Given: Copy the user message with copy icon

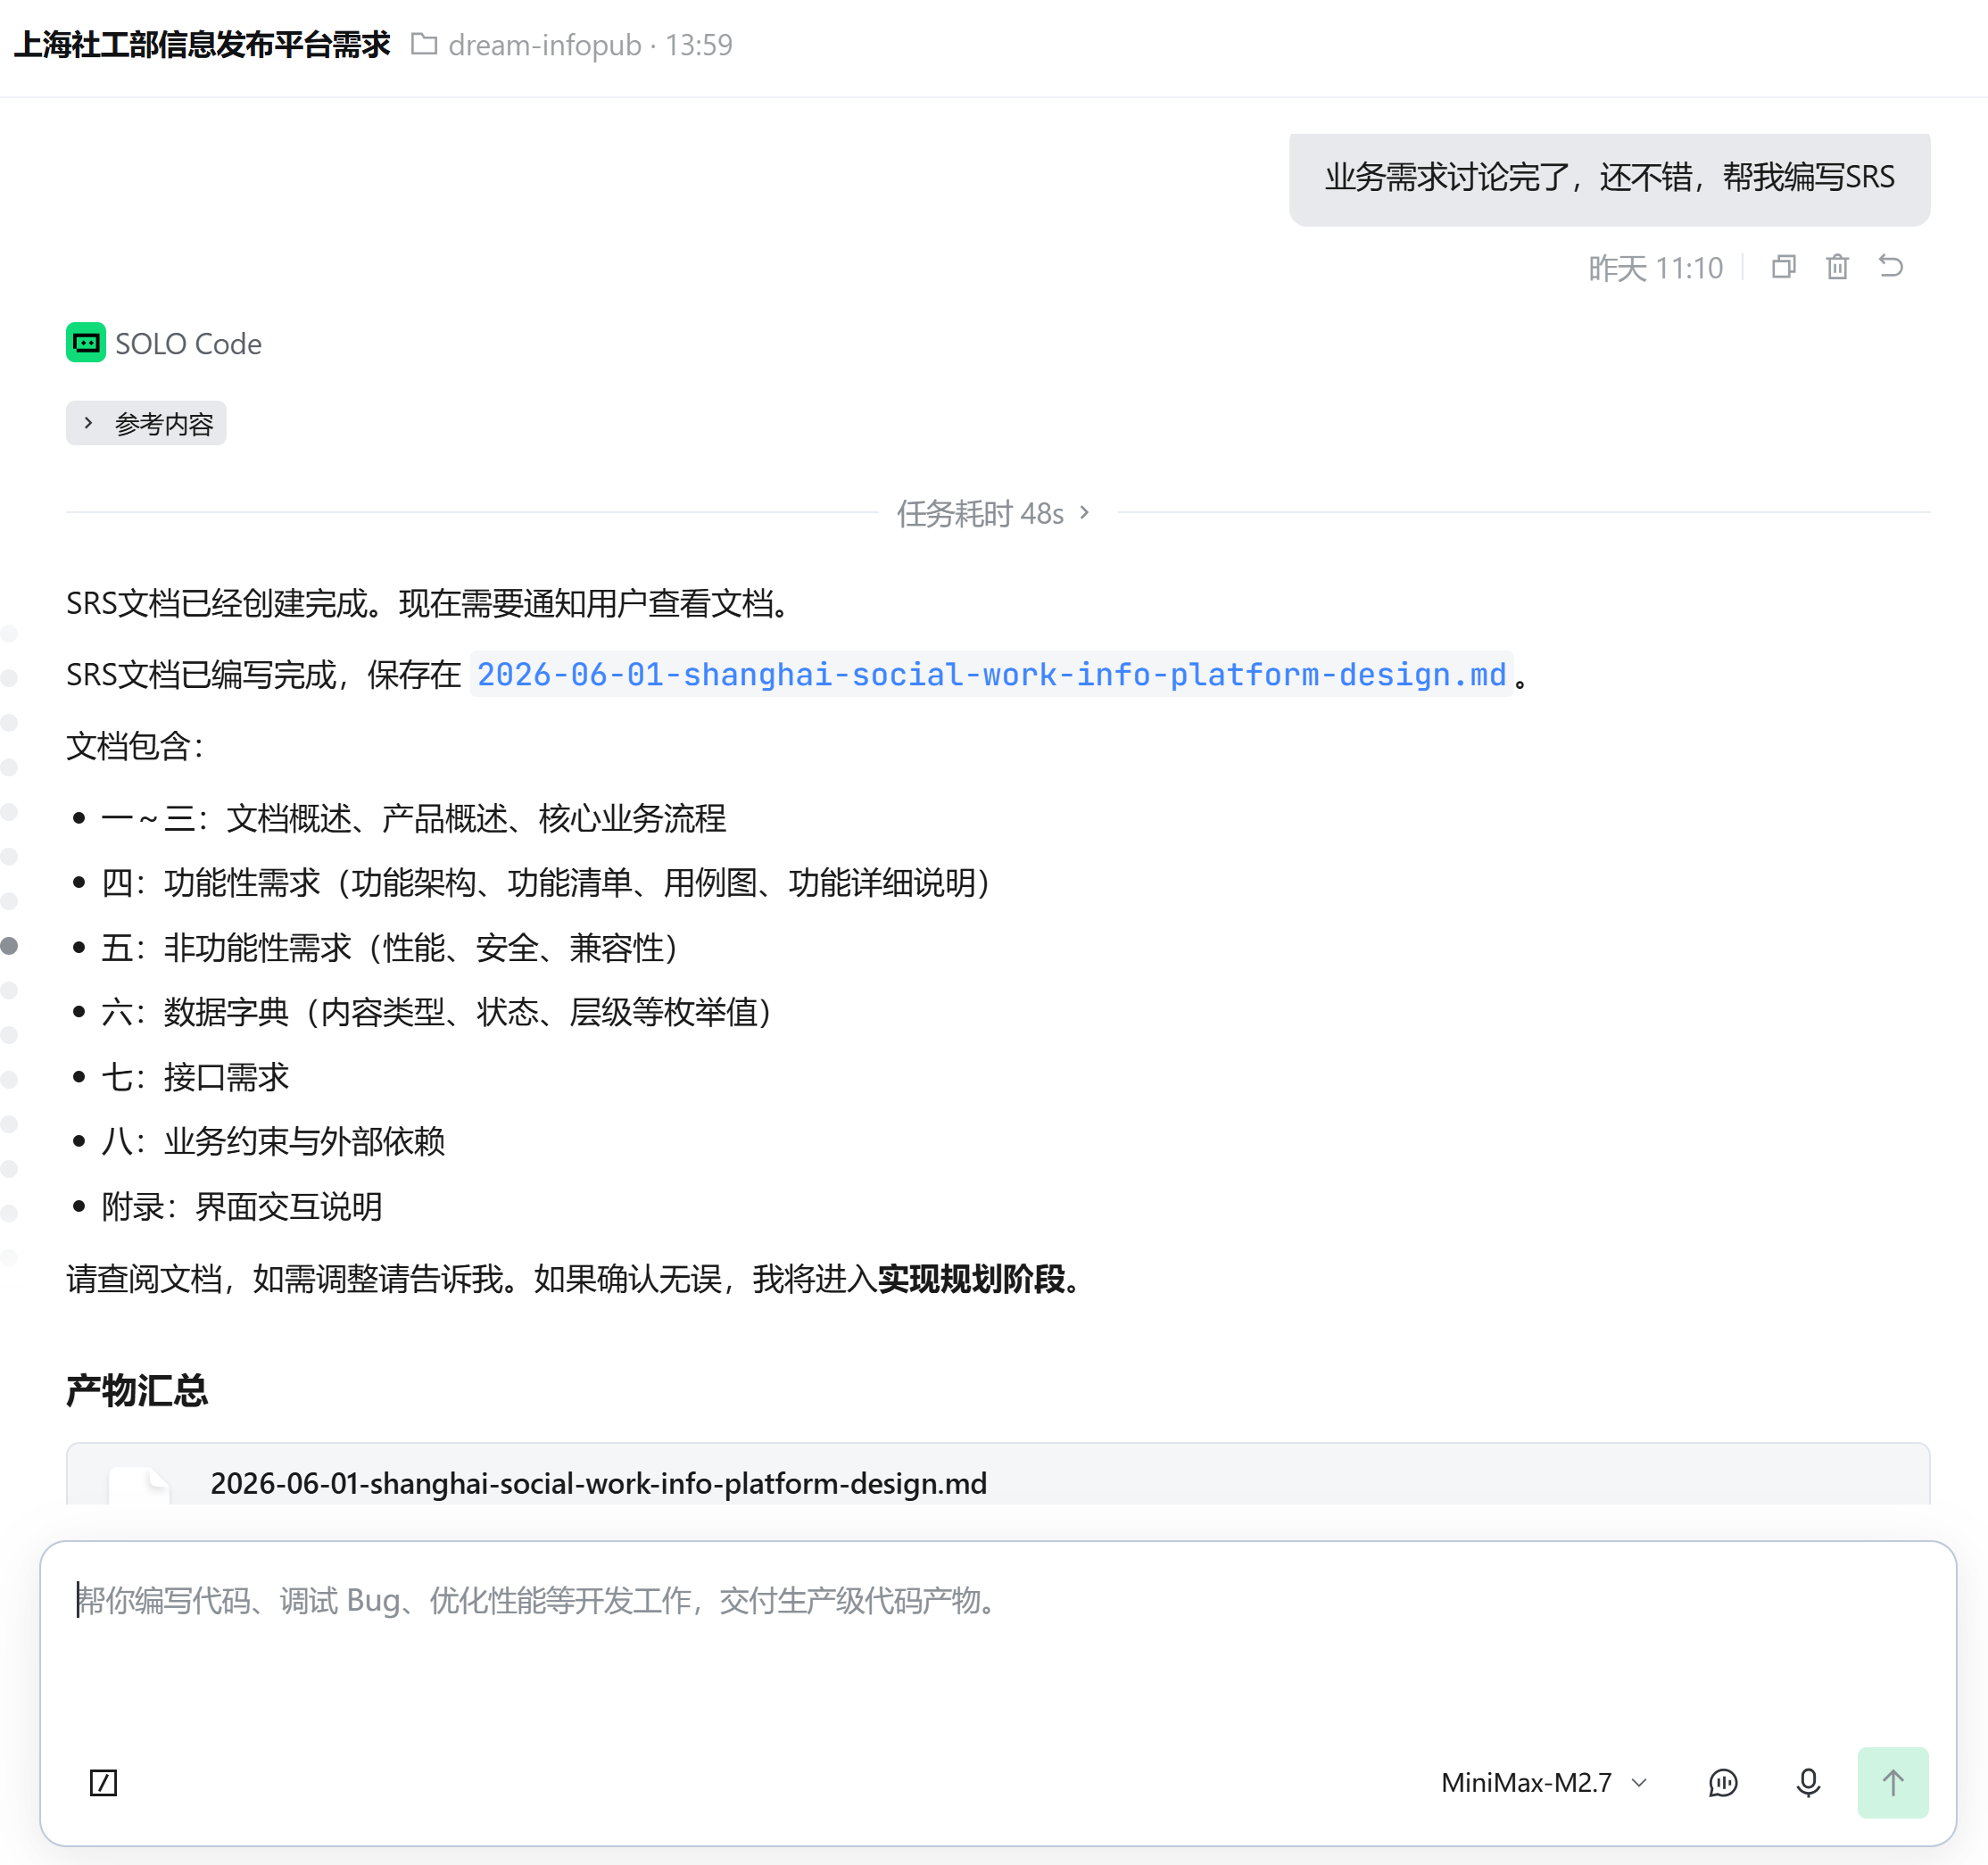Looking at the screenshot, I should click(x=1783, y=267).
